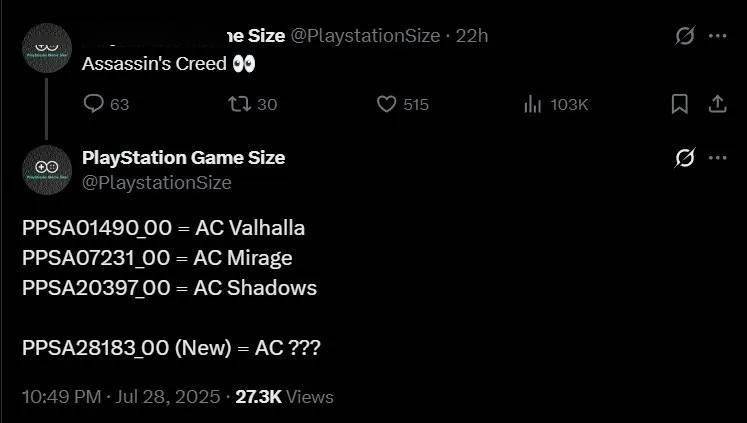The width and height of the screenshot is (747, 423).
Task: Open the 10:49 PM Jul 28, 2025 timestamp
Action: pos(121,397)
